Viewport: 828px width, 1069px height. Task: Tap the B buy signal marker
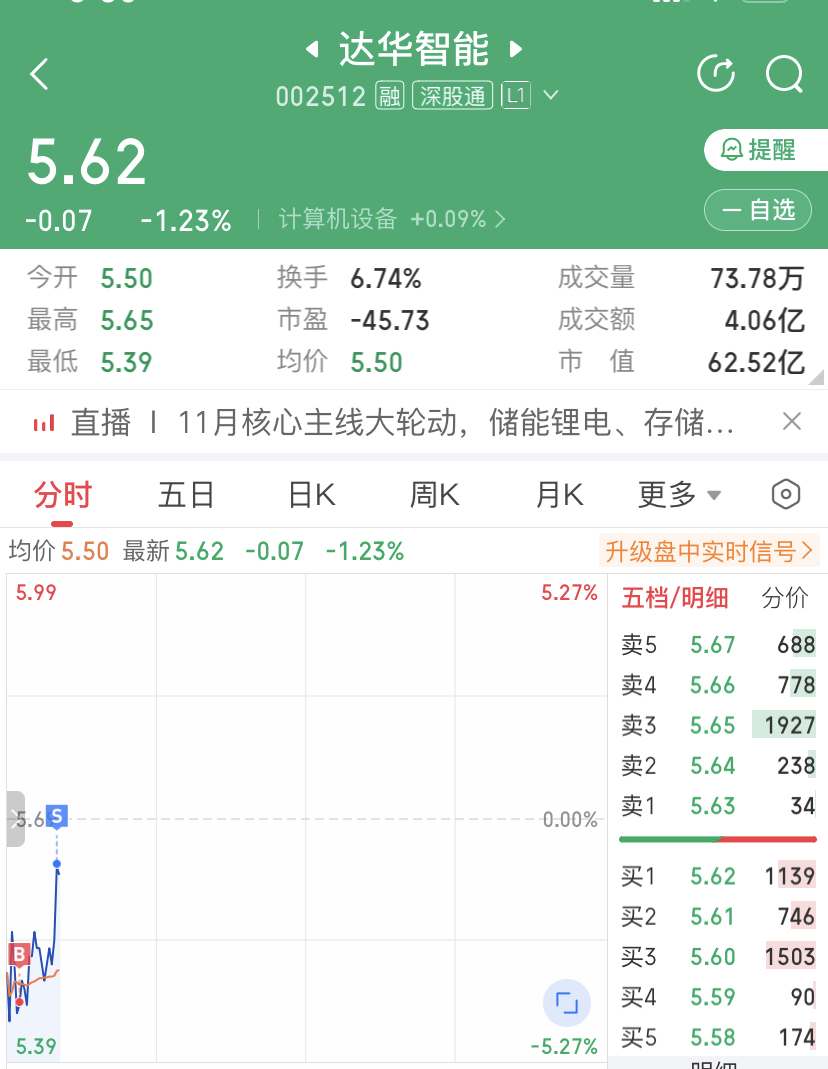tap(19, 955)
